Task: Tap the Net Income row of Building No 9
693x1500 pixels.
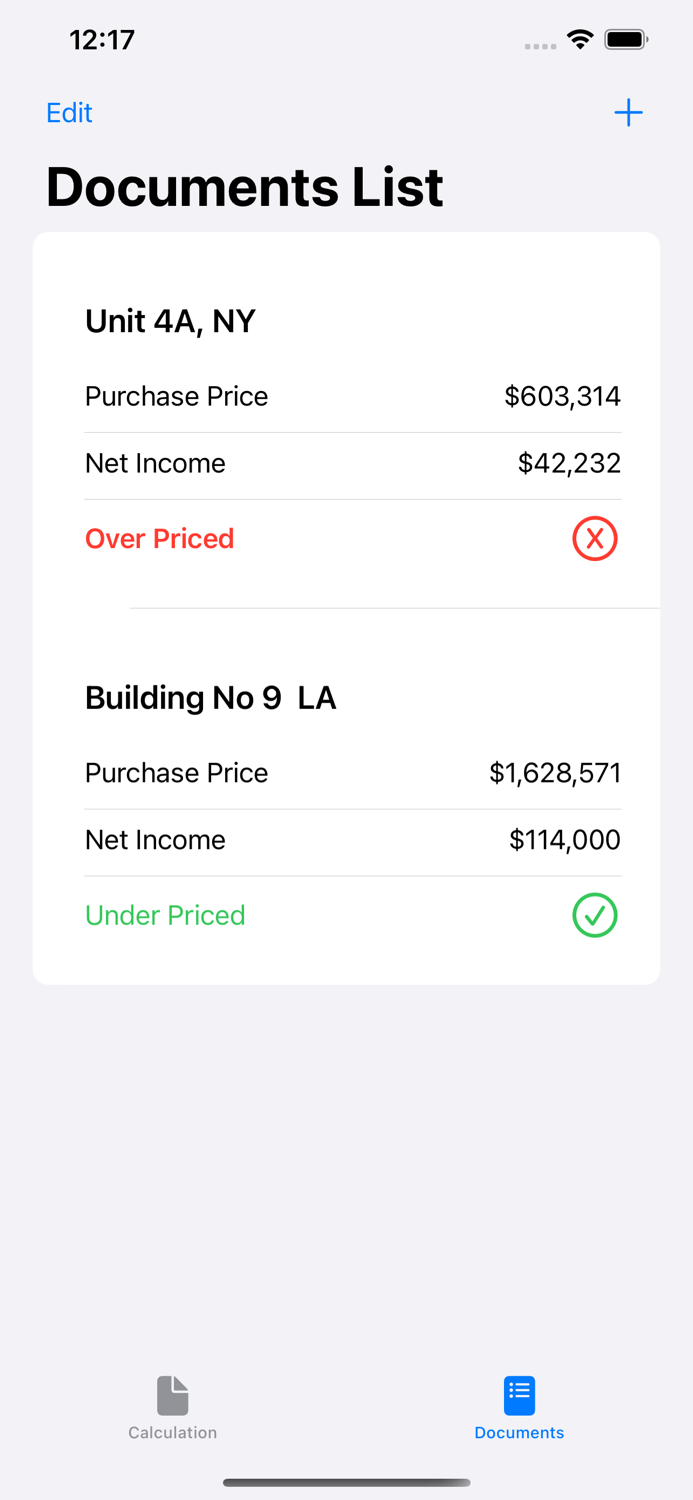Action: click(350, 840)
